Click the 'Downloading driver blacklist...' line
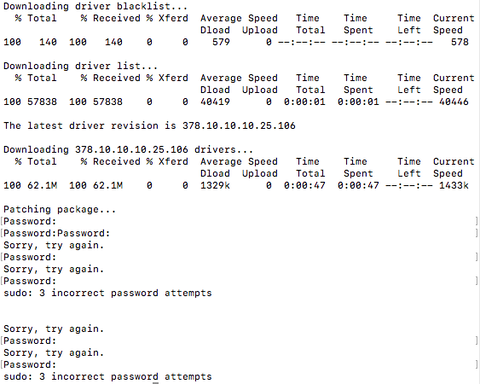This screenshot has height=384, width=480. (95, 6)
